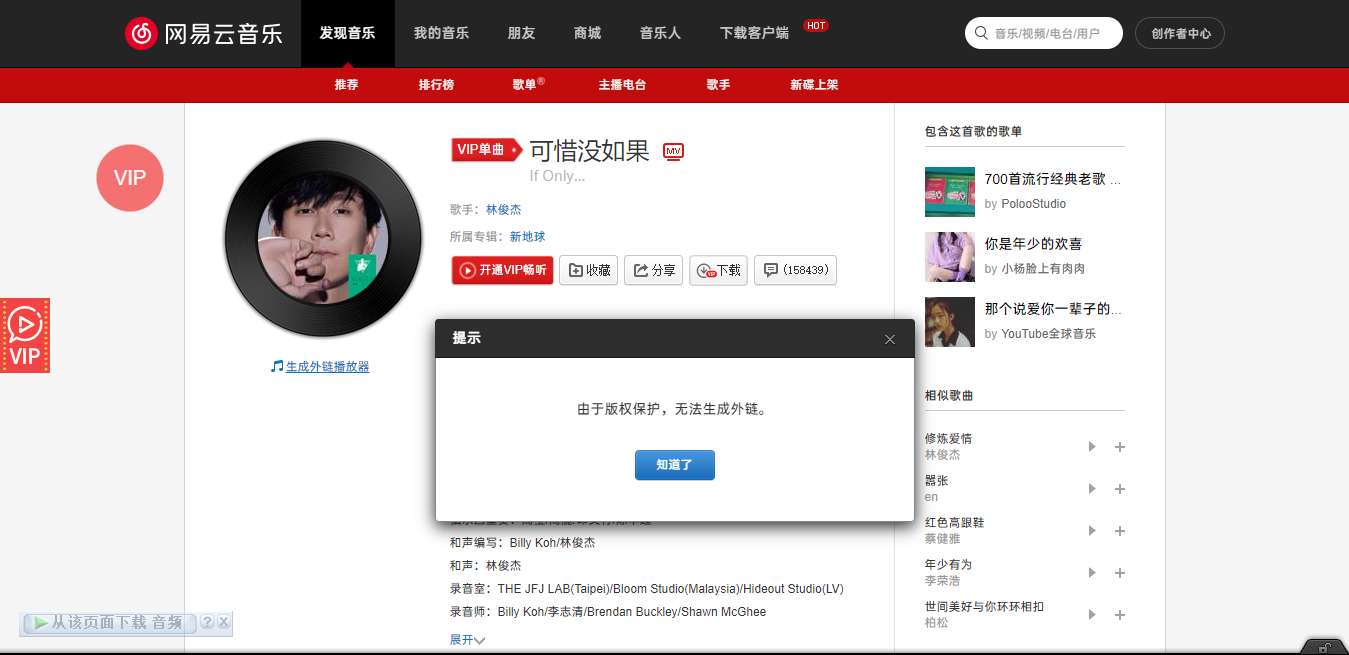Click the 分享 button
This screenshot has width=1349, height=655.
653,270
